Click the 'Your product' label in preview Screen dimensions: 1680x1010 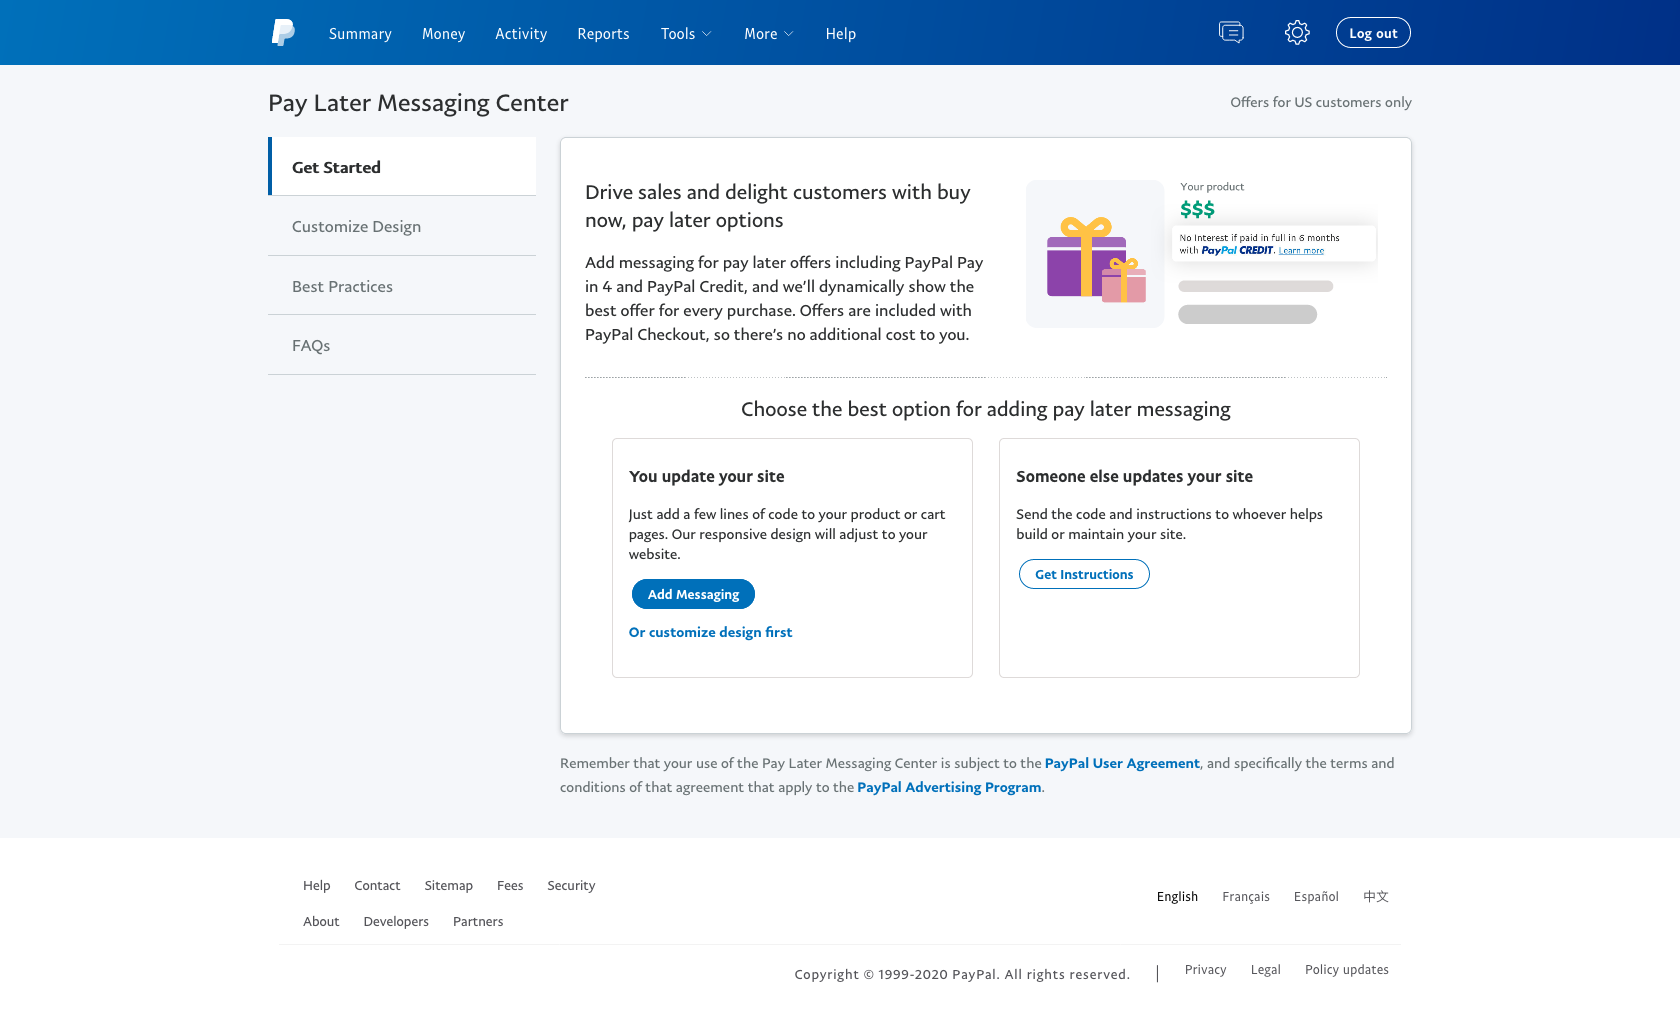click(1212, 187)
